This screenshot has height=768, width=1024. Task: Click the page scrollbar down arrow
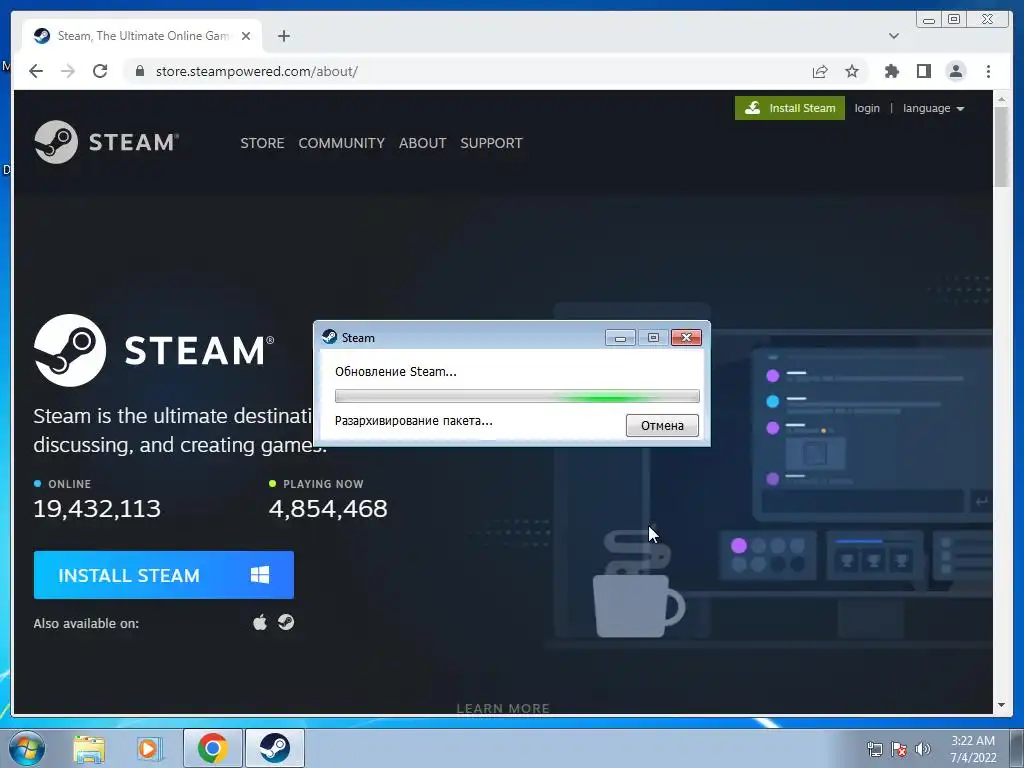(x=1001, y=705)
